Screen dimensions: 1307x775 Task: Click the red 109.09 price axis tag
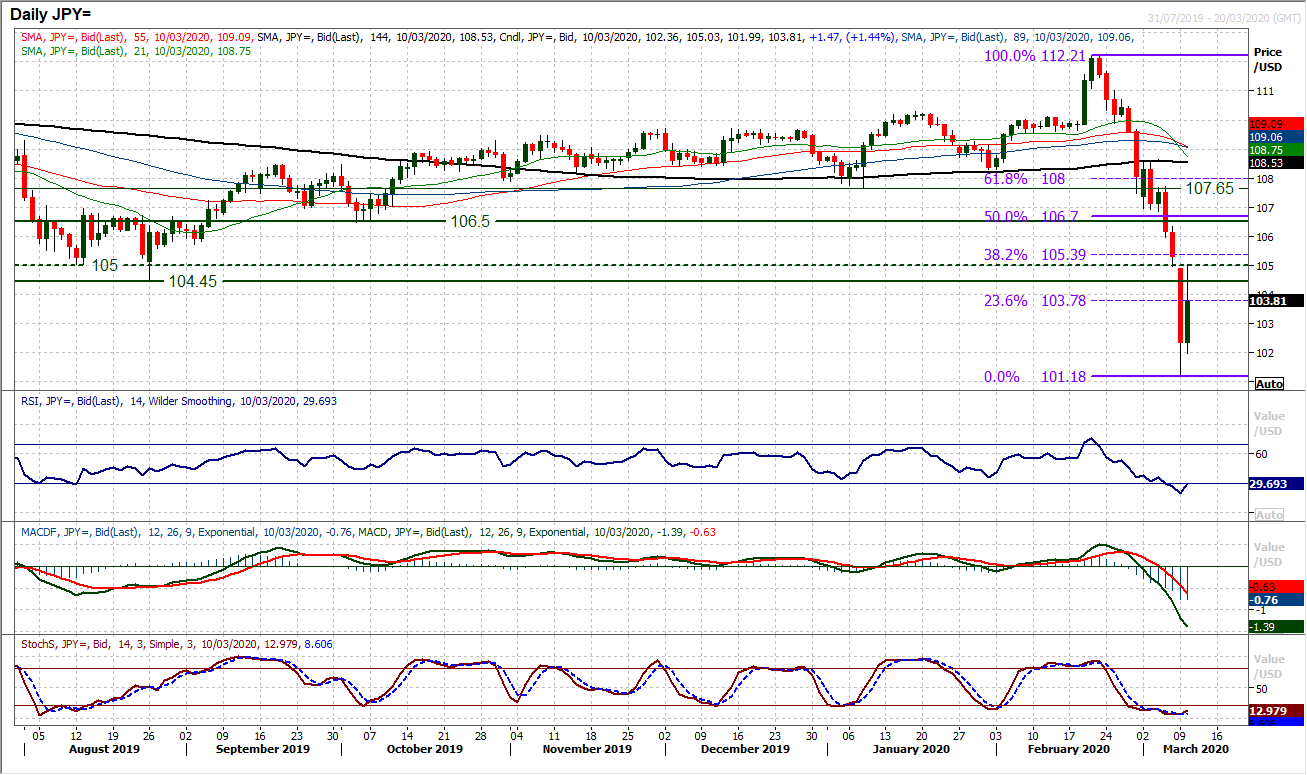1277,124
